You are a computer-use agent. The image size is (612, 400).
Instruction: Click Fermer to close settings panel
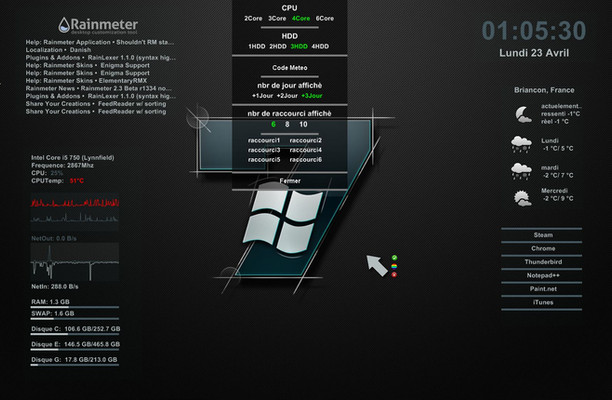pyautogui.click(x=290, y=181)
